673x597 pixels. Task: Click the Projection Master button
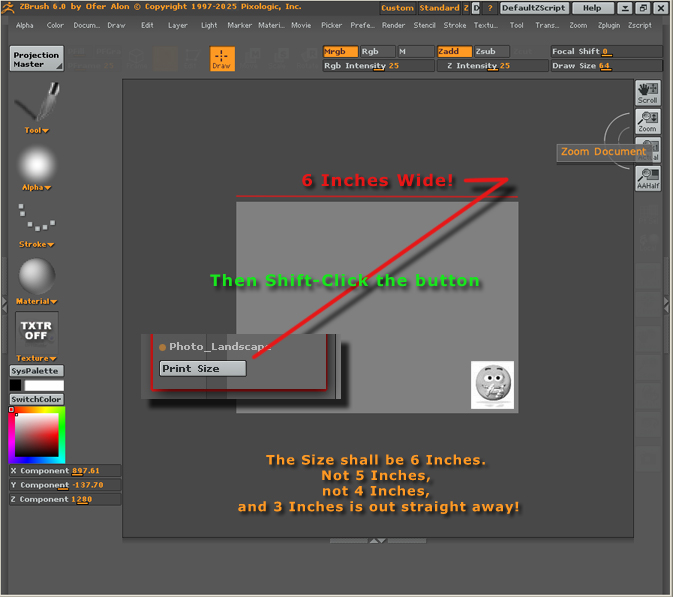[37, 59]
